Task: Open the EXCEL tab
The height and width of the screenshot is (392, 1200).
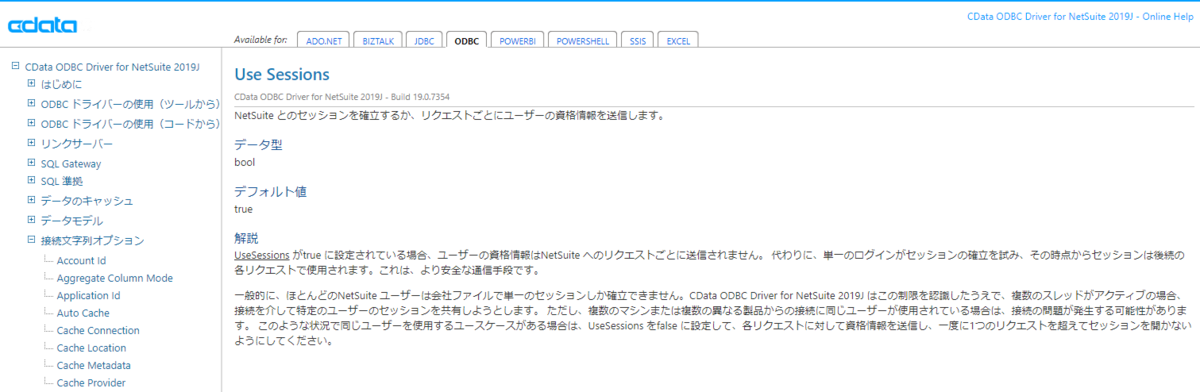Action: click(x=678, y=40)
